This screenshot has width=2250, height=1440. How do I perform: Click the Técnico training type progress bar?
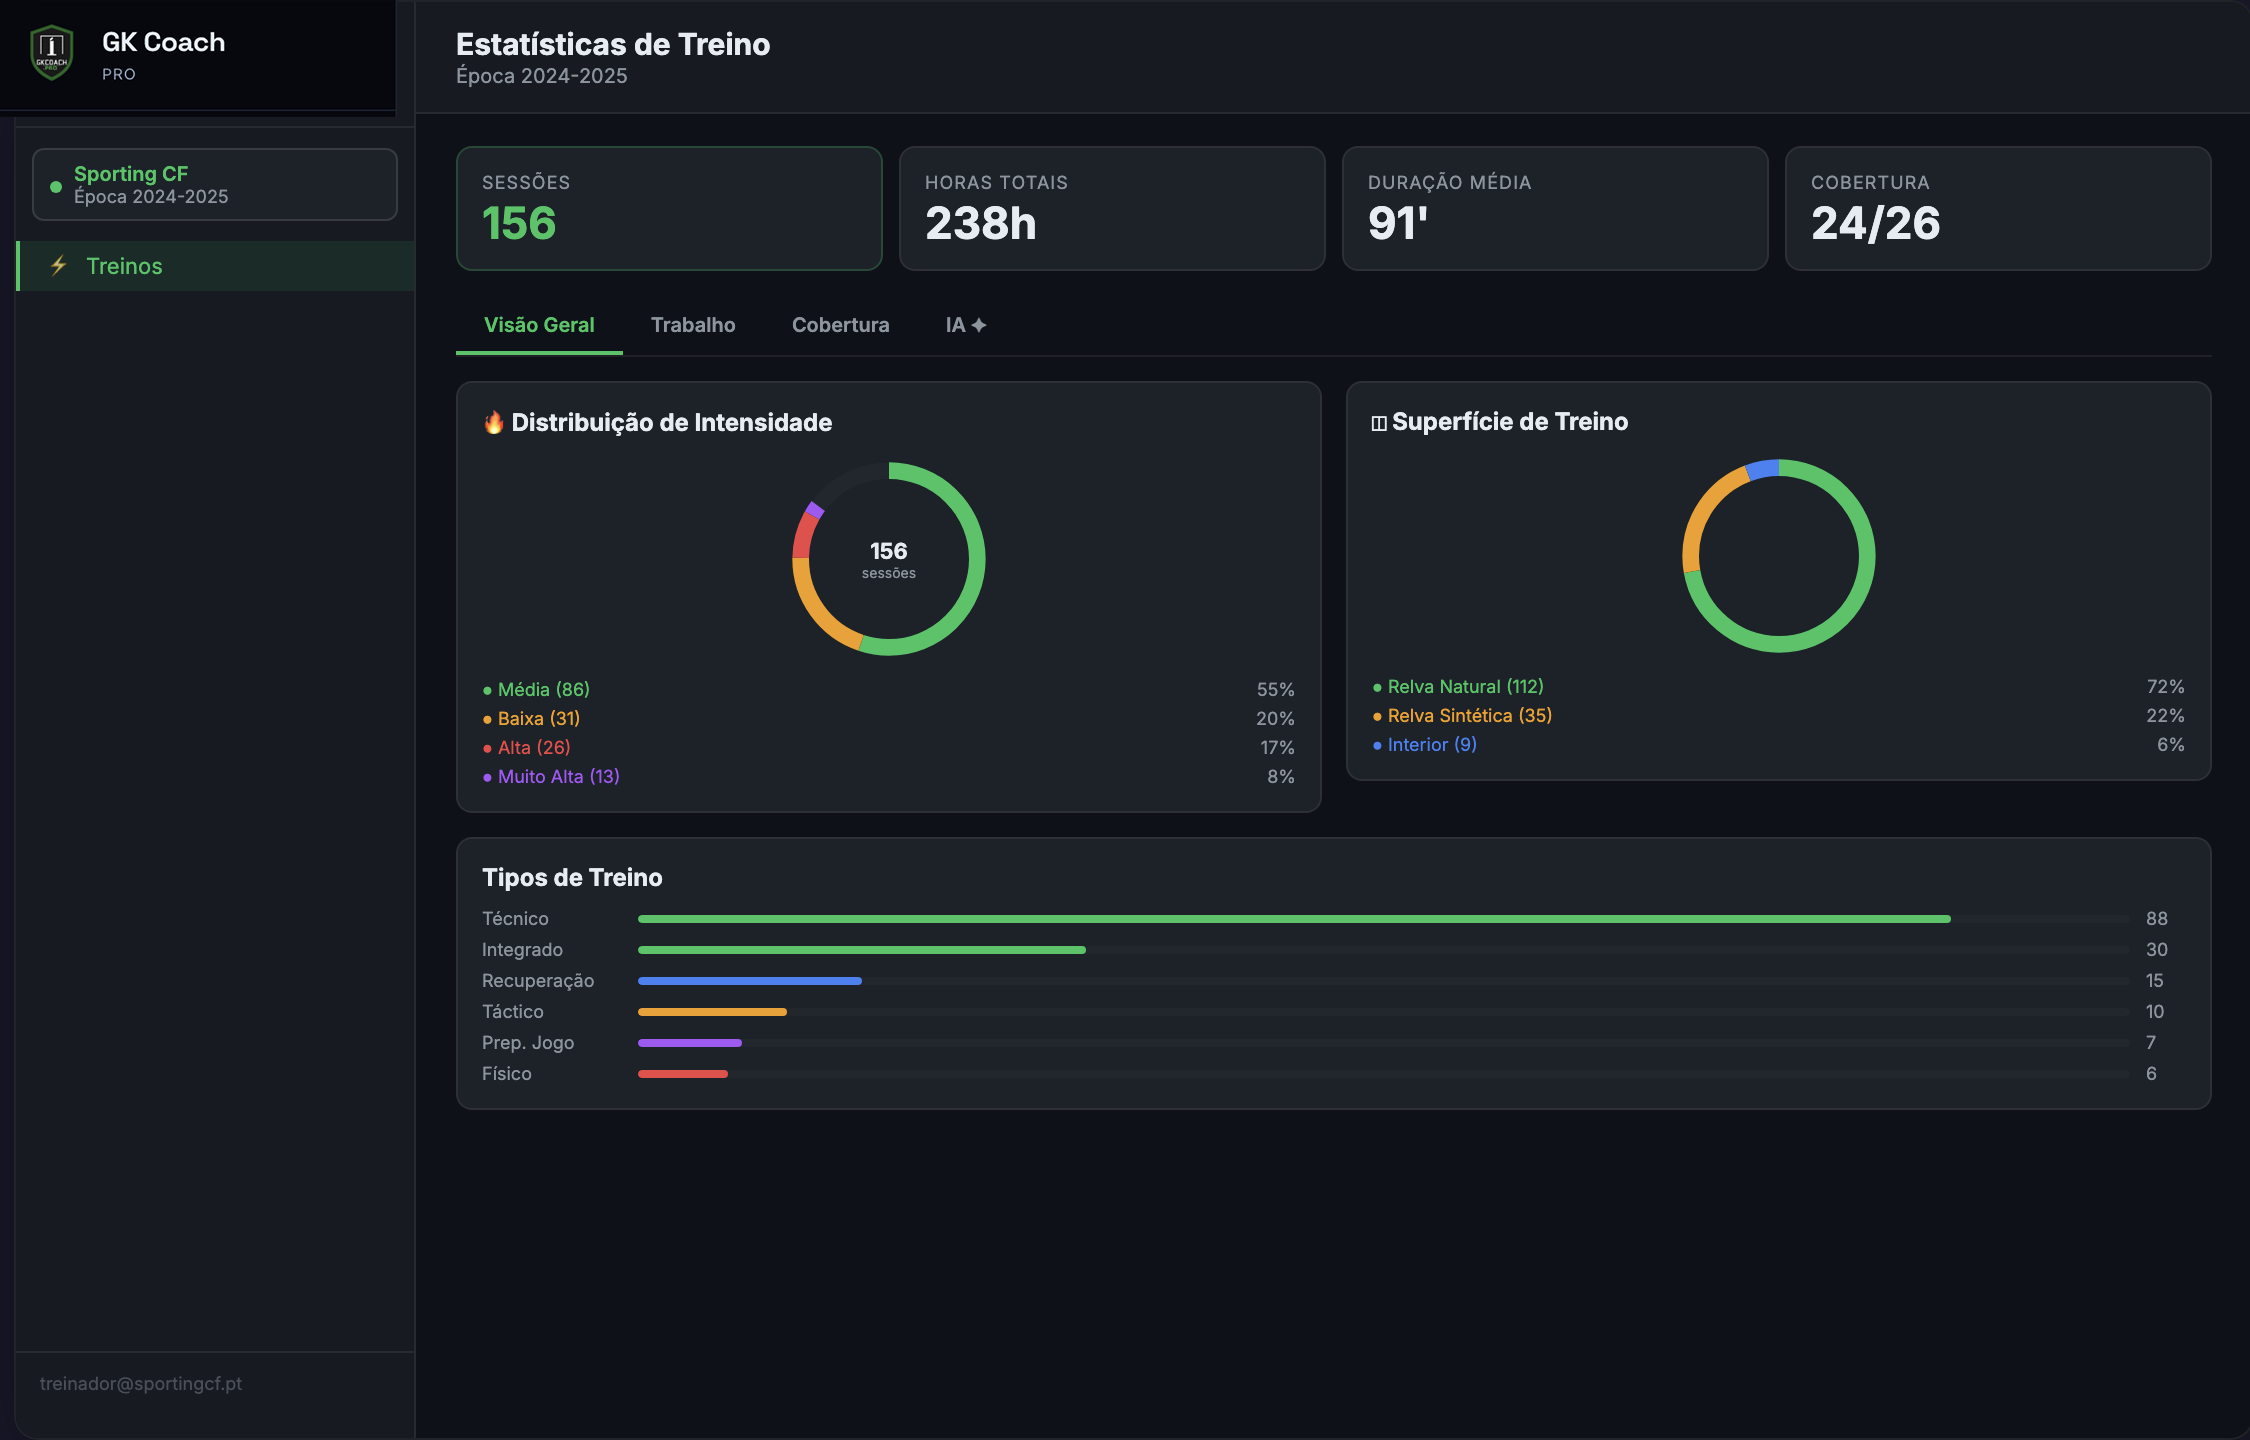(x=1384, y=918)
